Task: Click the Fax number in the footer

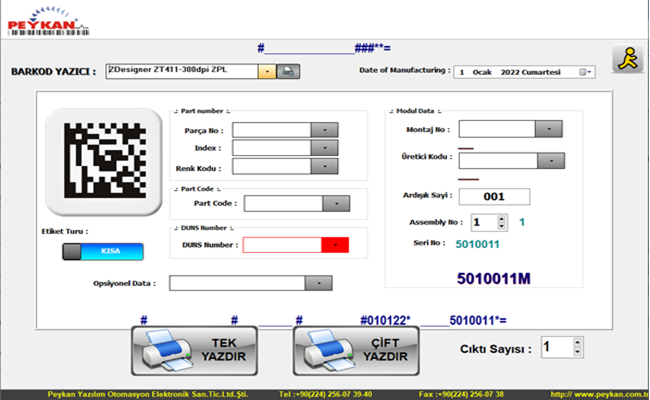Action: (x=461, y=394)
